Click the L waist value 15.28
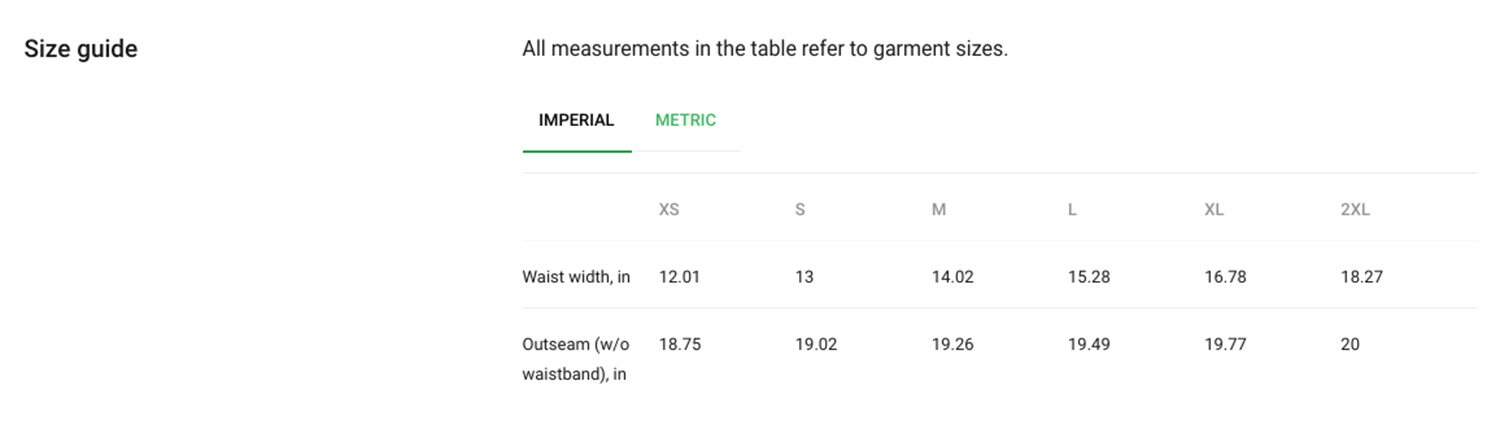 [1089, 277]
